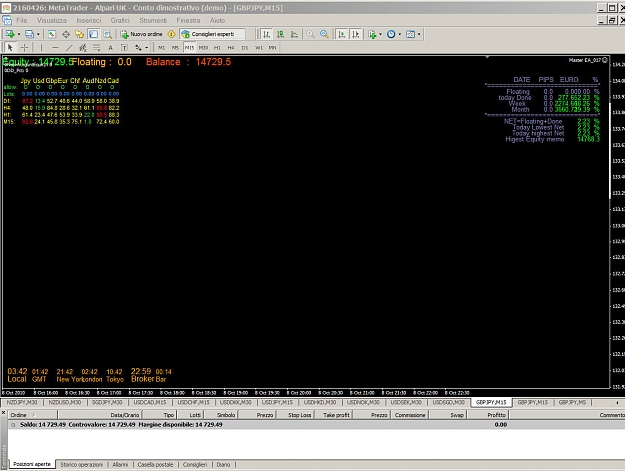Close the terminal panel with X
Image resolution: width=625 pixels, height=471 pixels.
[4, 413]
